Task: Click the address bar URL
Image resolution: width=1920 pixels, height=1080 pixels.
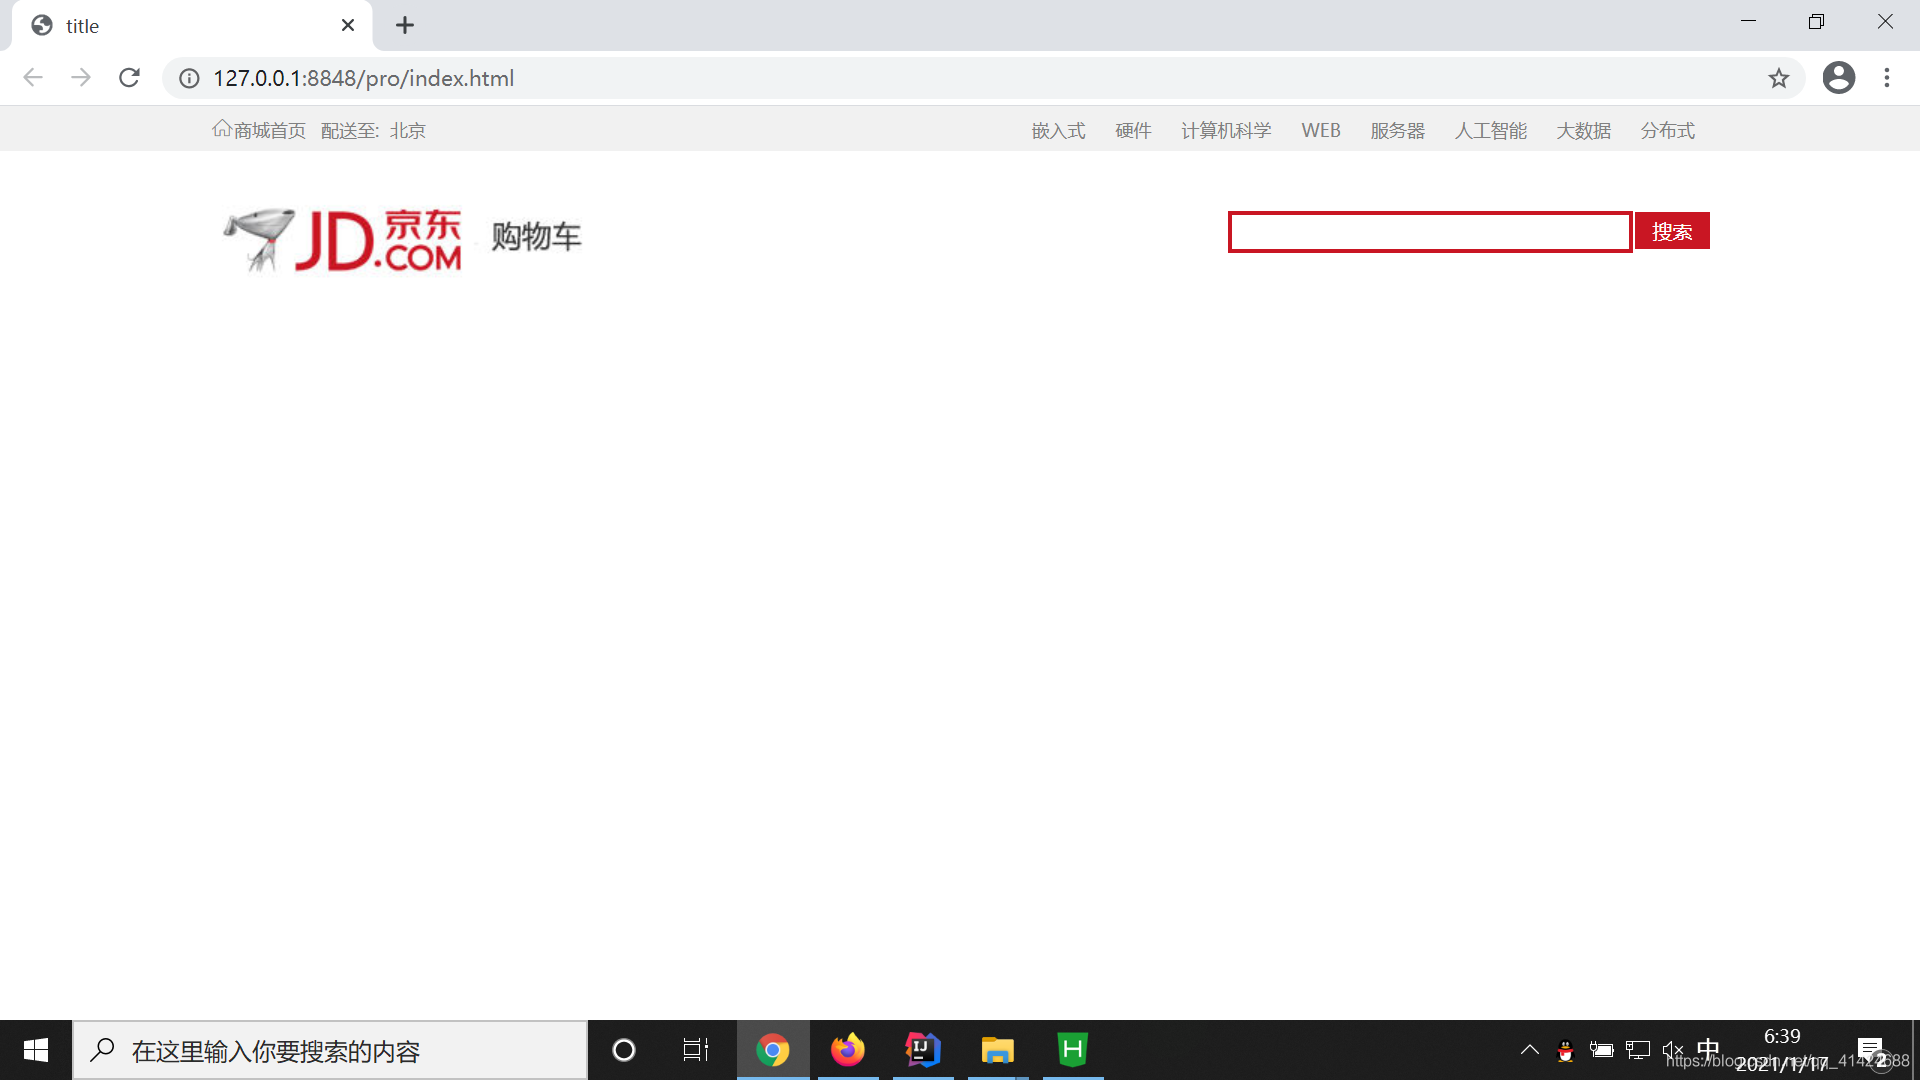Action: point(363,78)
